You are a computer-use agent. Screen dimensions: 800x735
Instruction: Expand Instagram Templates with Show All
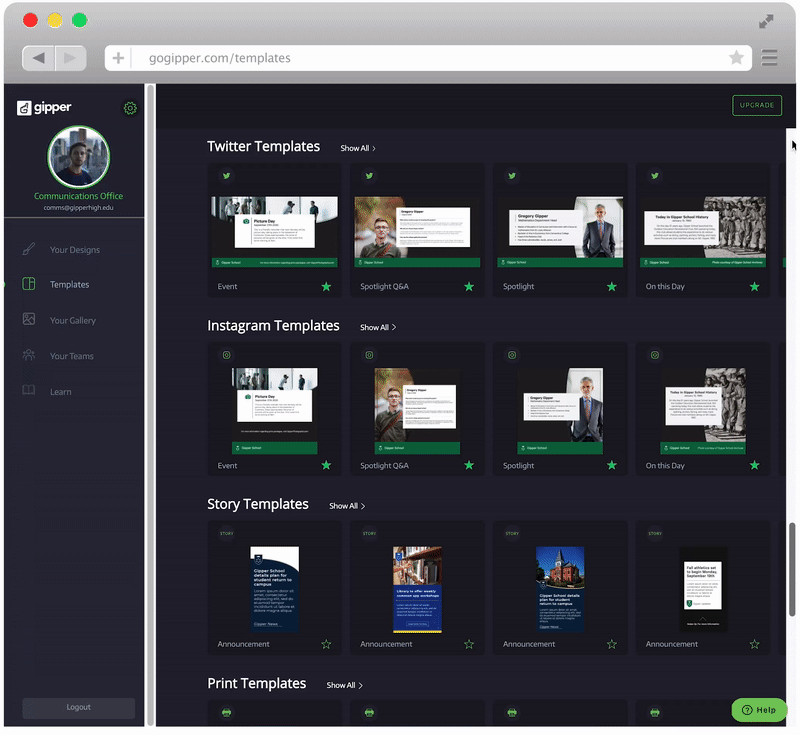tap(378, 327)
